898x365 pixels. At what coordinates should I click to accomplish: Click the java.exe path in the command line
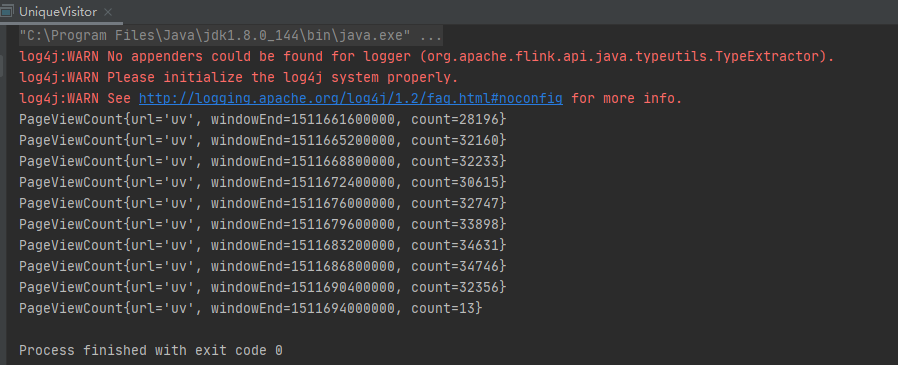pyautogui.click(x=215, y=36)
